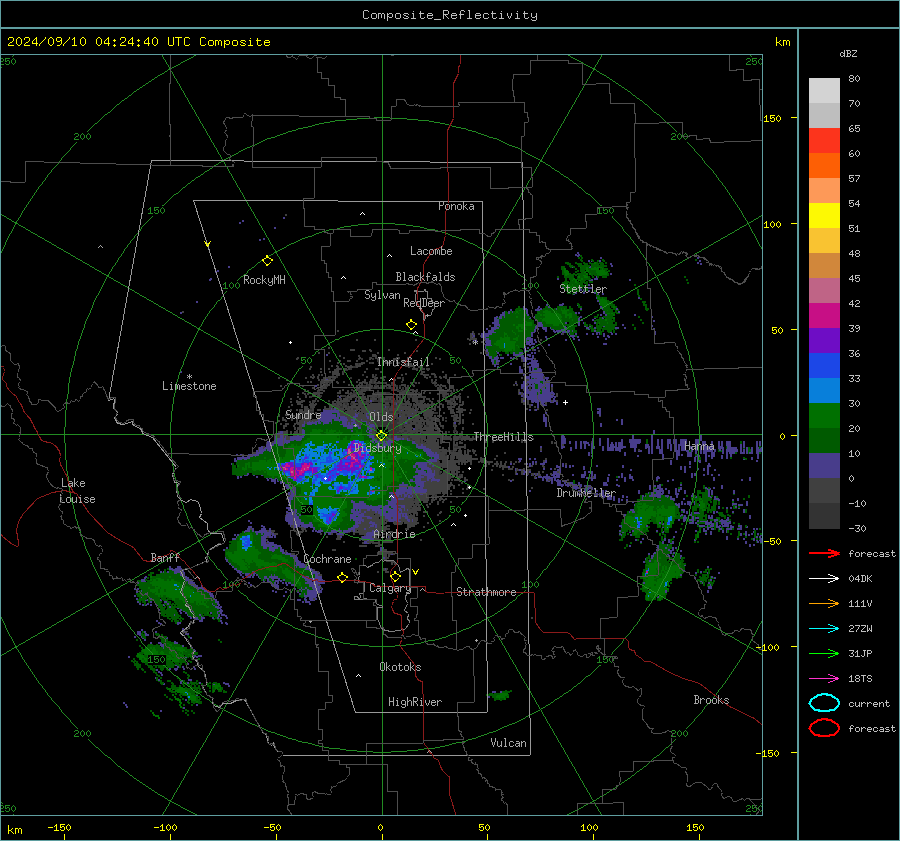
Task: Pick the orange swatch between 60 and 57
Action: point(824,166)
